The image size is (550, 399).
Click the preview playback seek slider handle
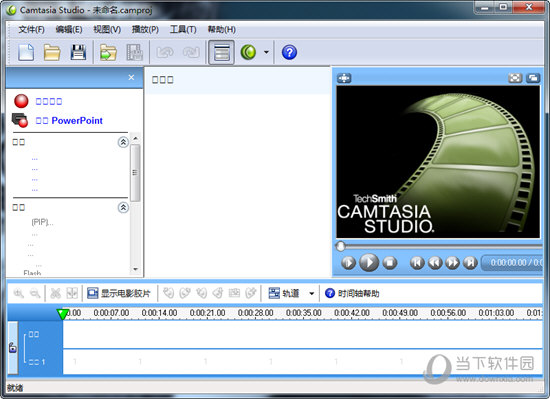(340, 246)
